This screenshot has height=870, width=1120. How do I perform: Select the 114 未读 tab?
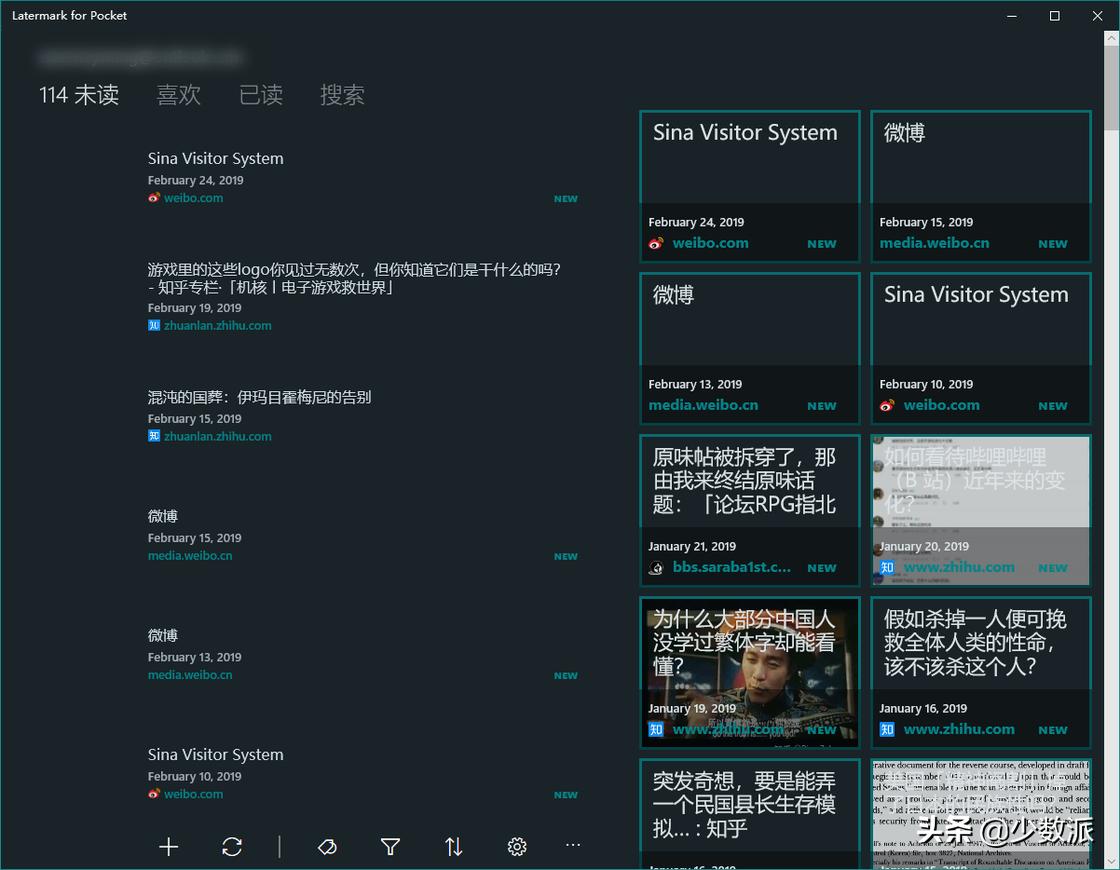pyautogui.click(x=78, y=94)
